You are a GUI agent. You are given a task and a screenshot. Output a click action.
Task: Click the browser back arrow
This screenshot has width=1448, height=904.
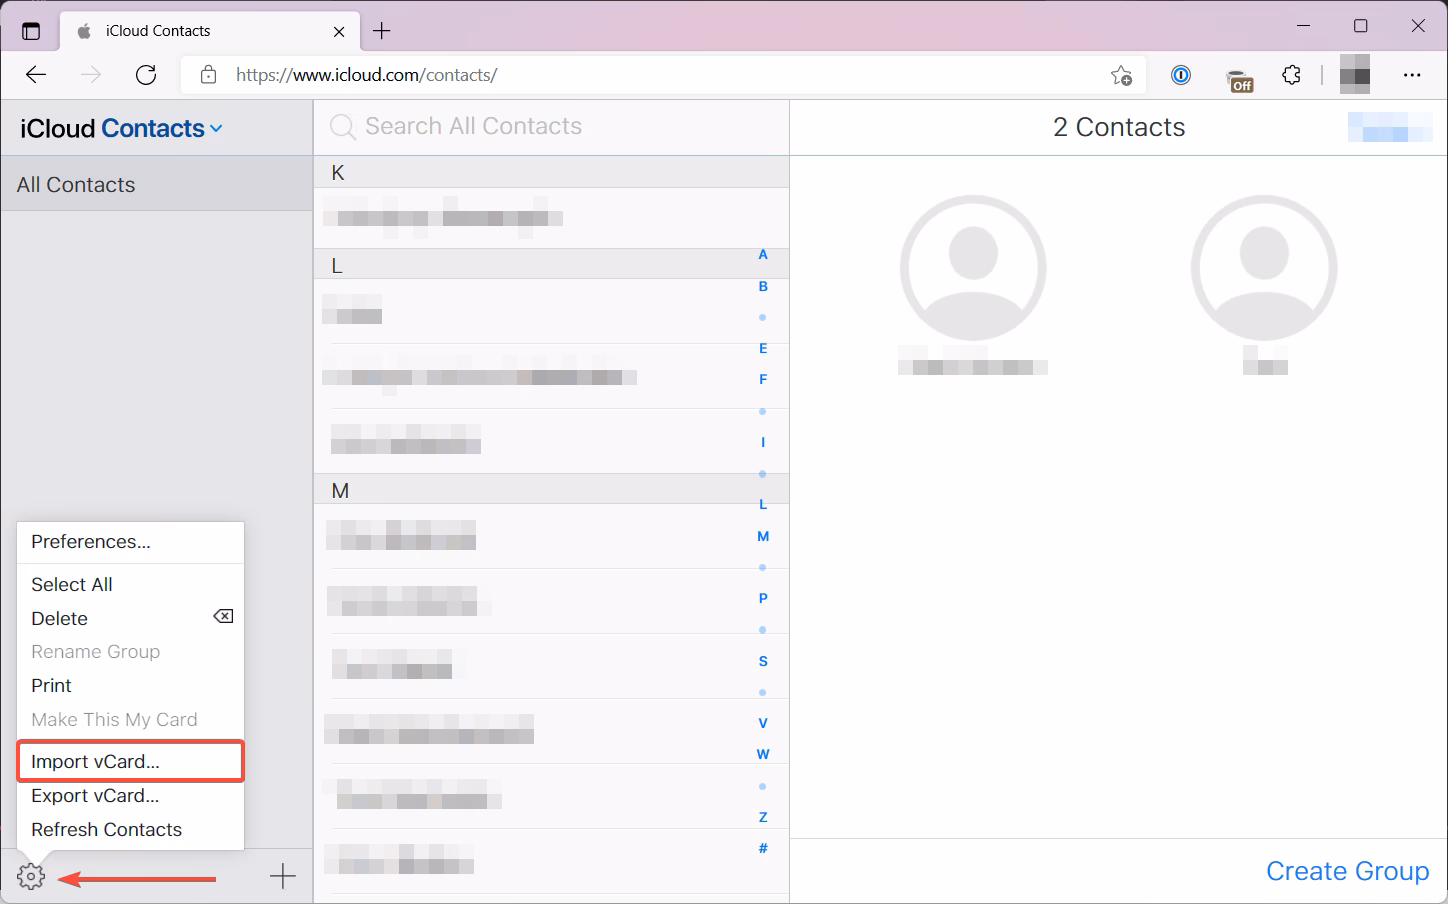pos(36,74)
